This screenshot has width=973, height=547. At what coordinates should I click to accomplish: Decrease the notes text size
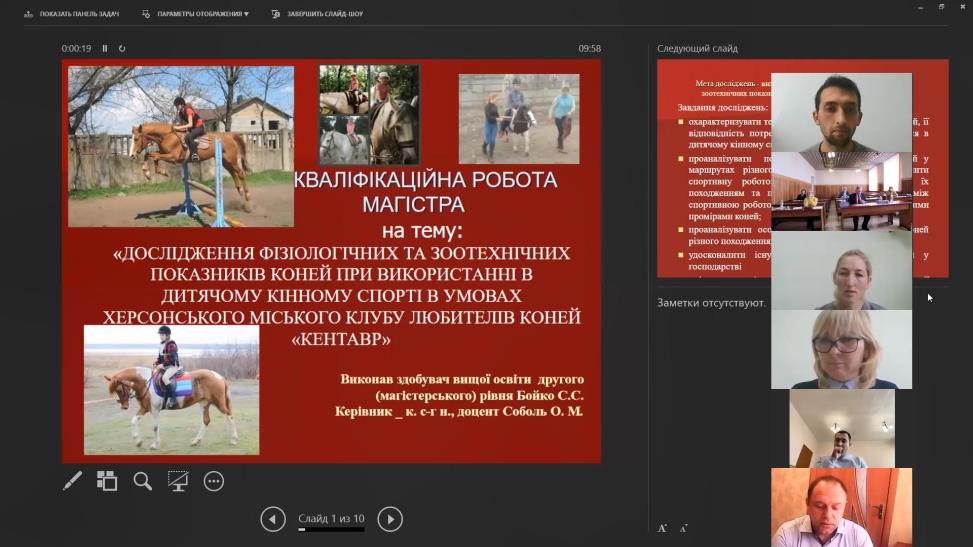click(x=683, y=528)
